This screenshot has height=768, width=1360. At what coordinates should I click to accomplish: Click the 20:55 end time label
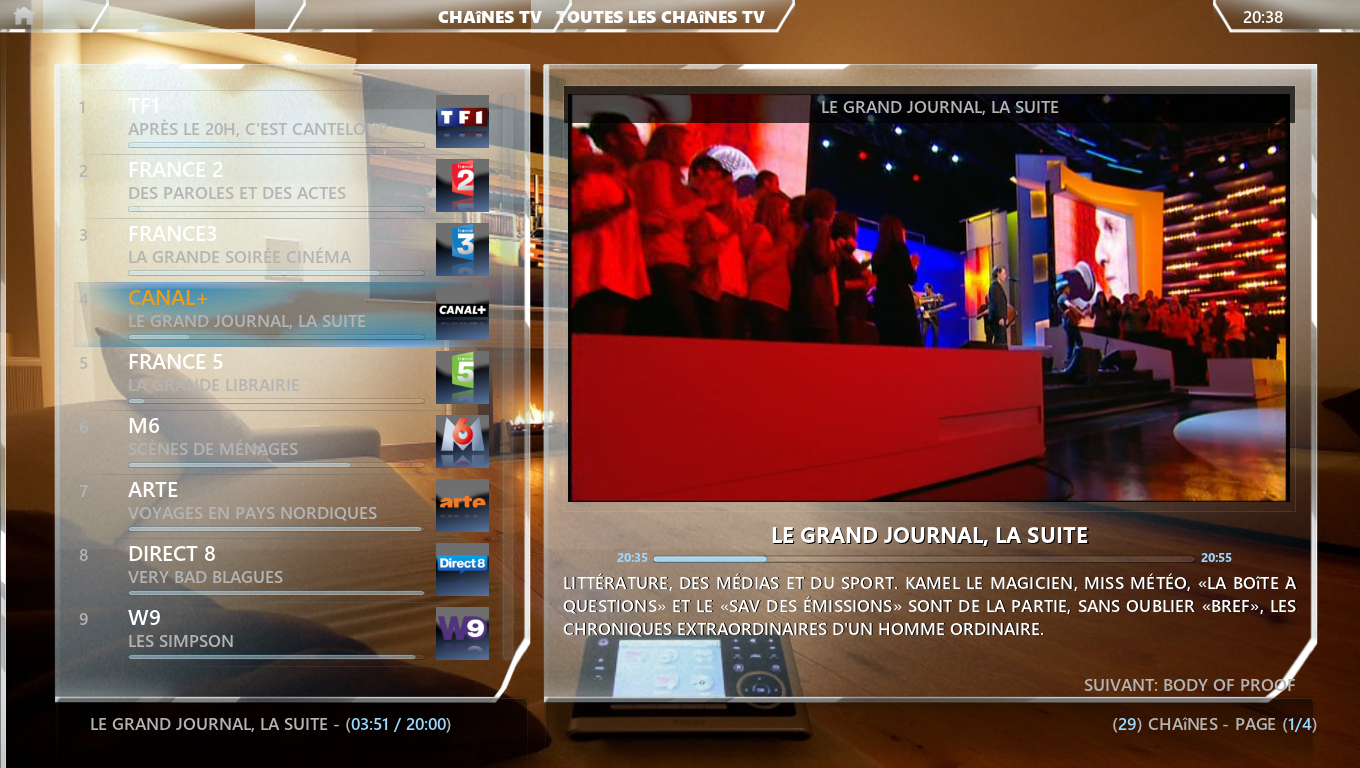pyautogui.click(x=1216, y=558)
